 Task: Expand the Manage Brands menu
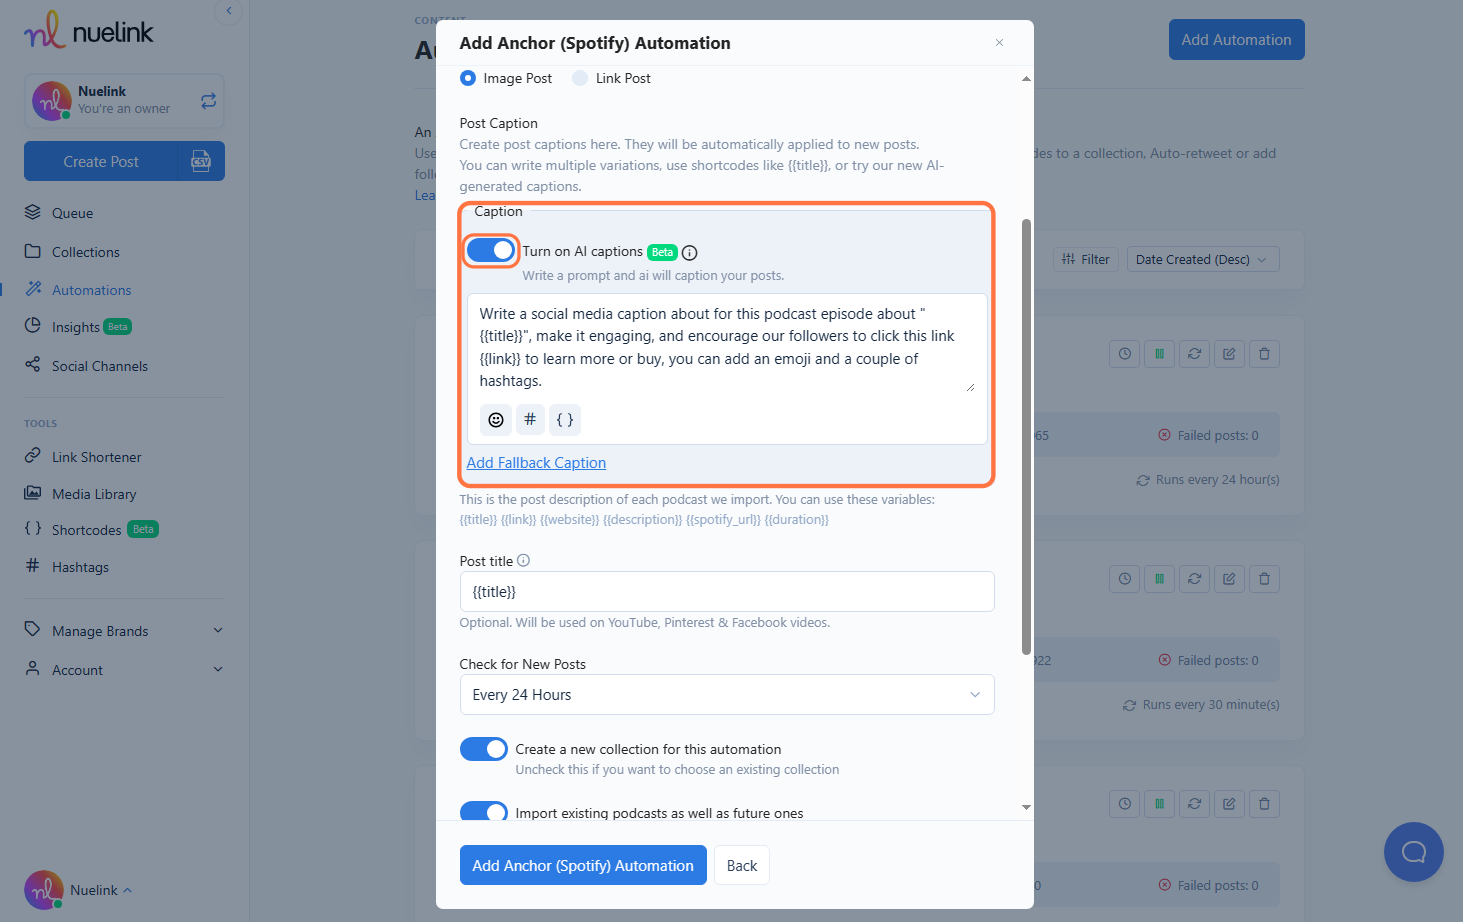(x=124, y=631)
